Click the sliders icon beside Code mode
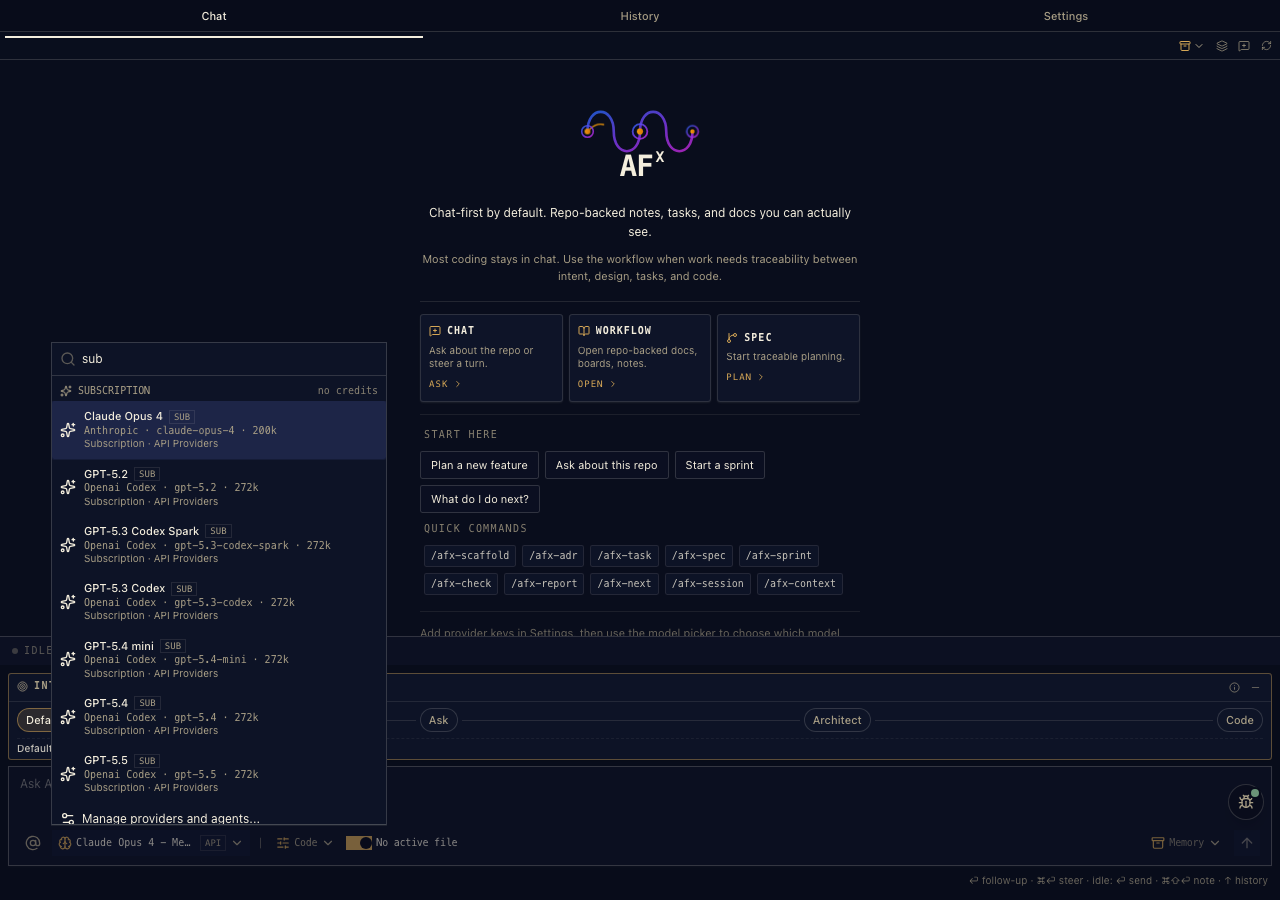 click(x=283, y=843)
